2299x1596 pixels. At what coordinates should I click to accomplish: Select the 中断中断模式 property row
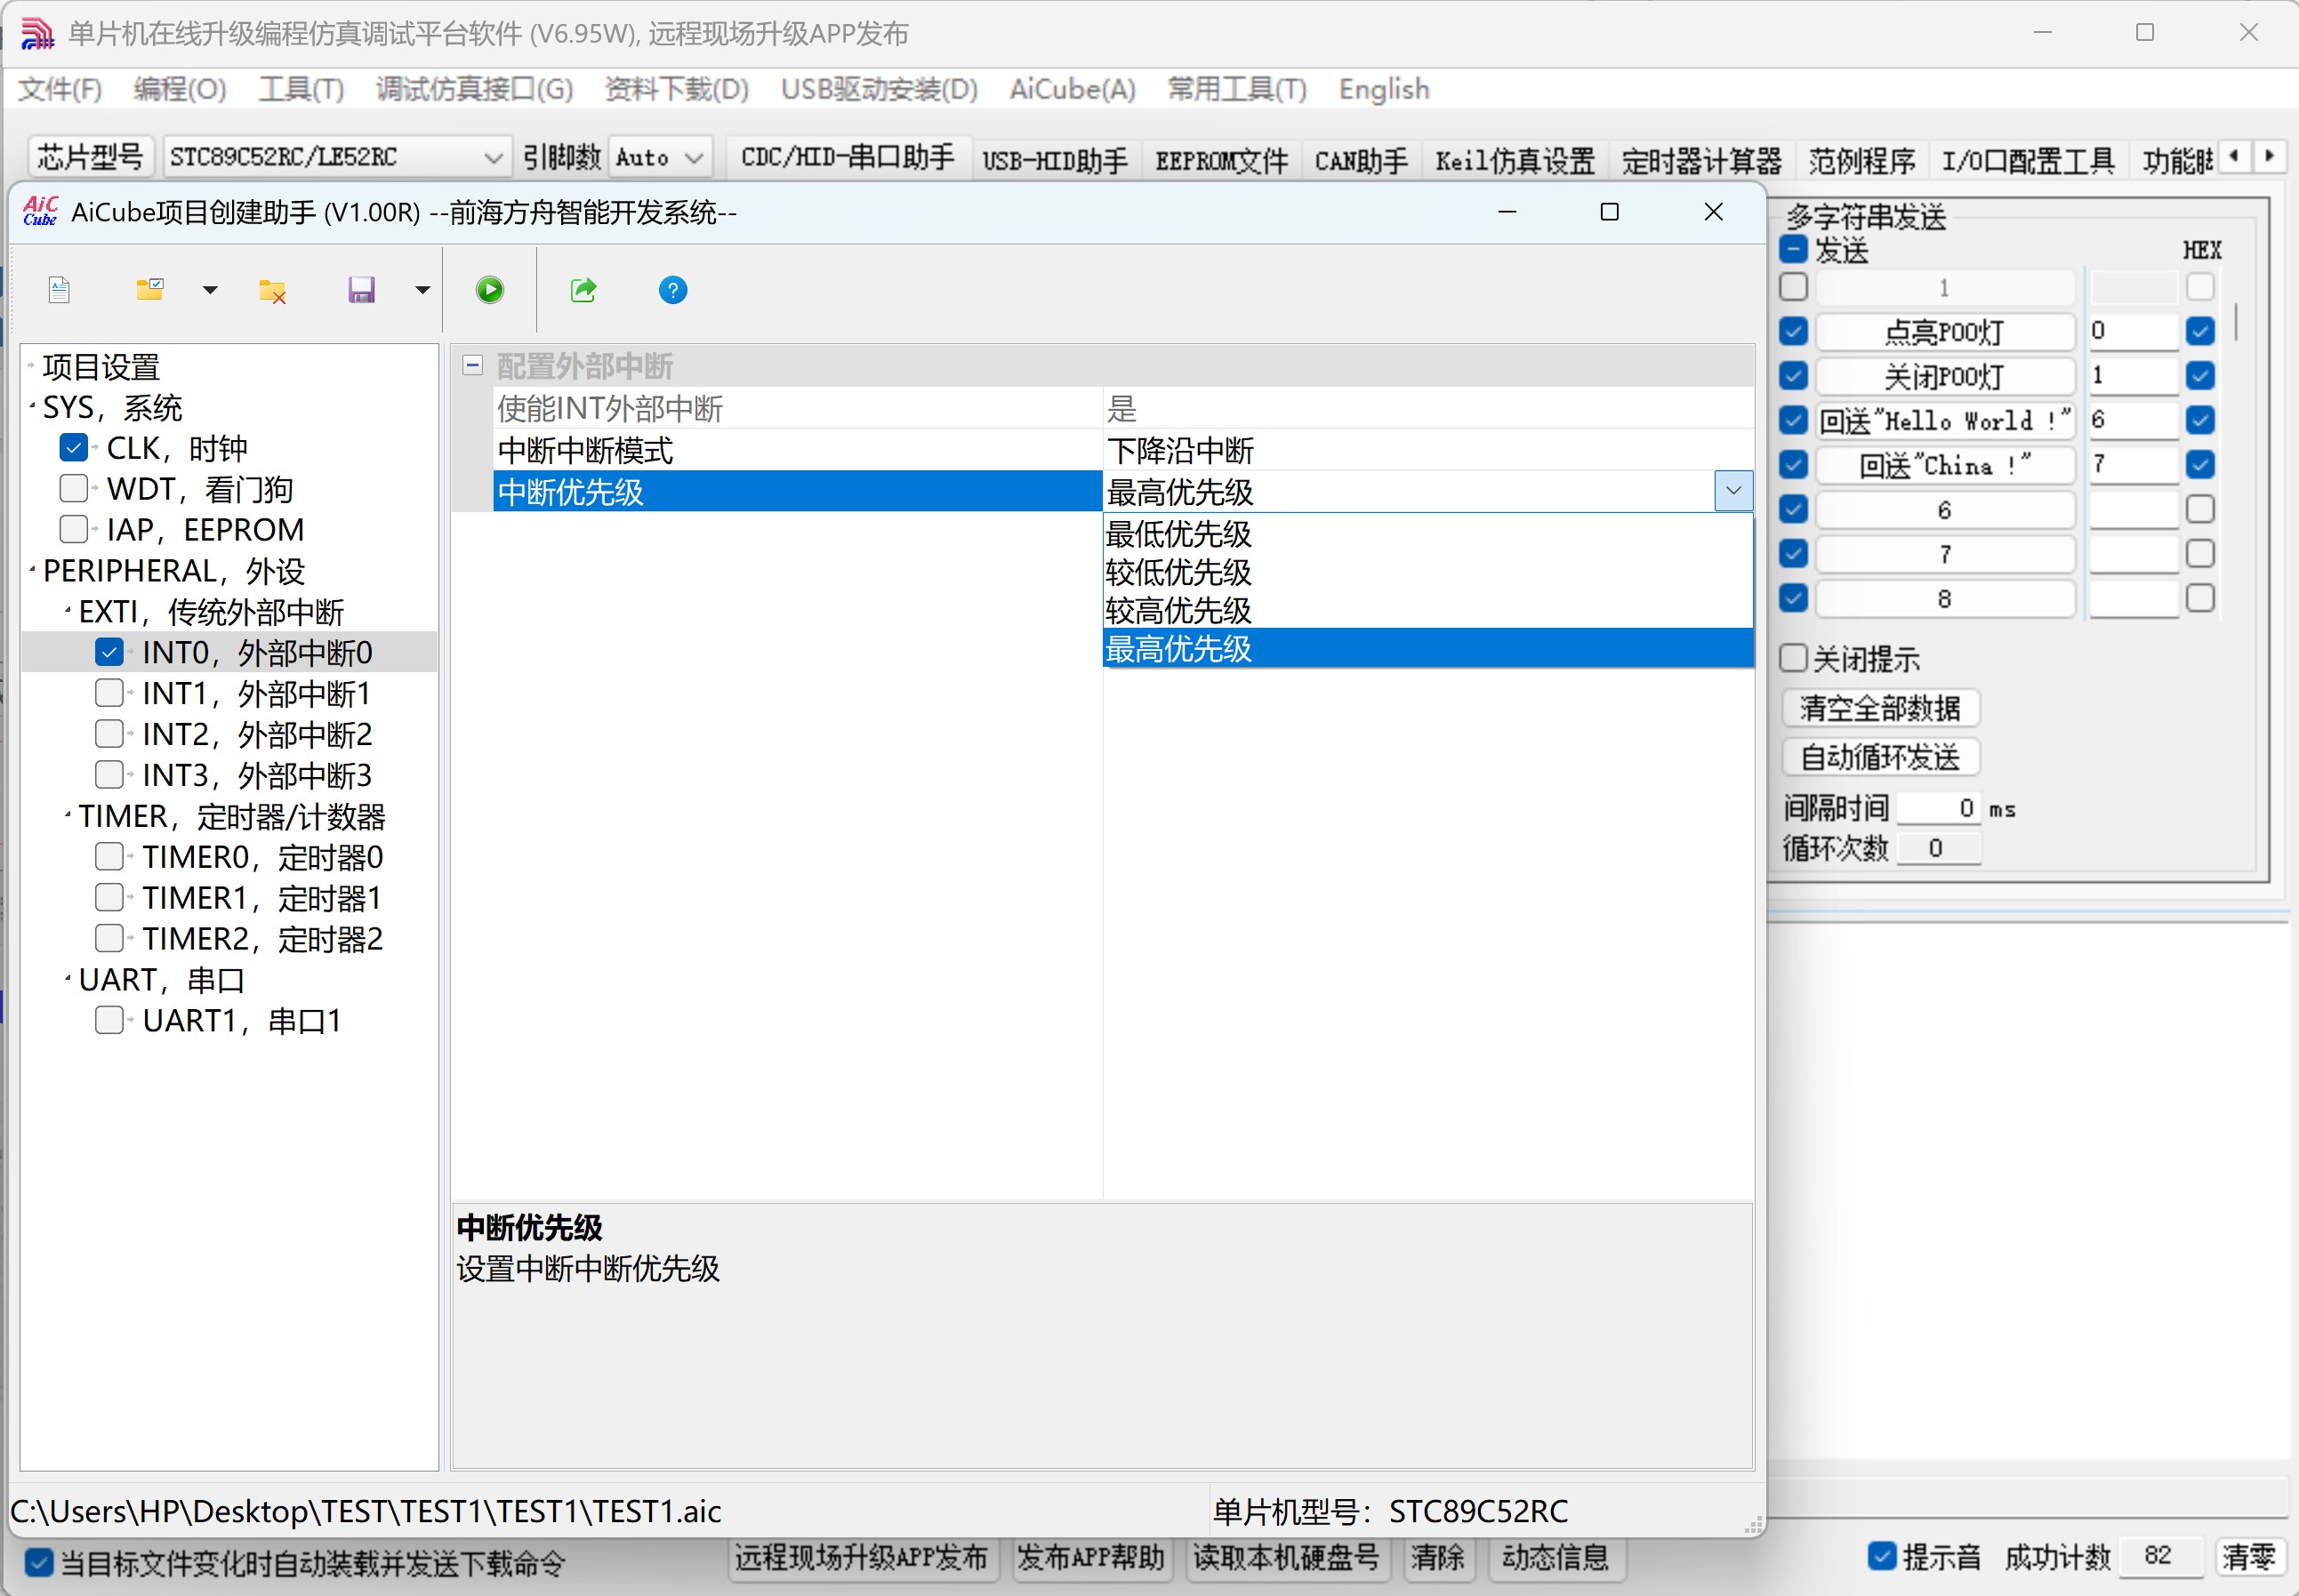[x=1123, y=450]
